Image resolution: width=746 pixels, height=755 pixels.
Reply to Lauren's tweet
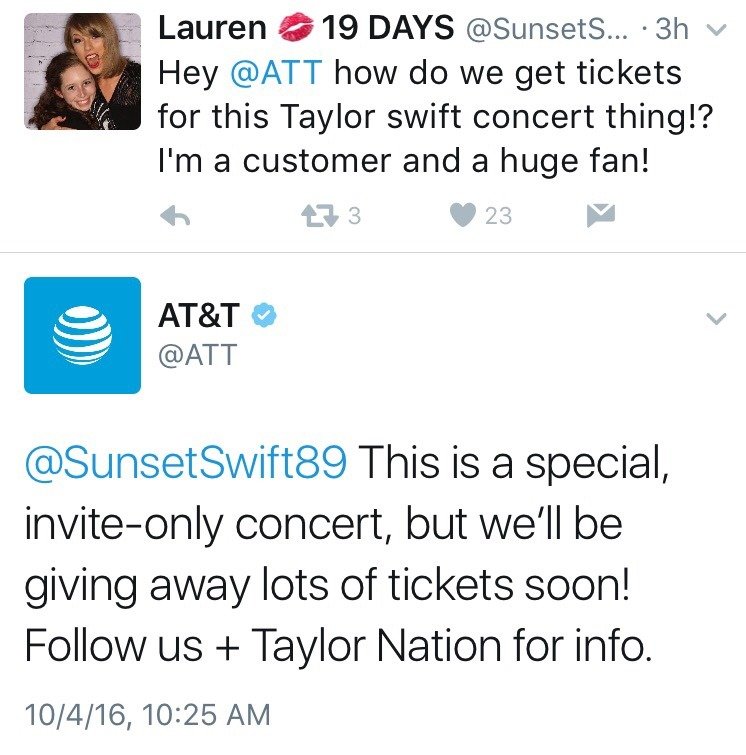point(175,215)
